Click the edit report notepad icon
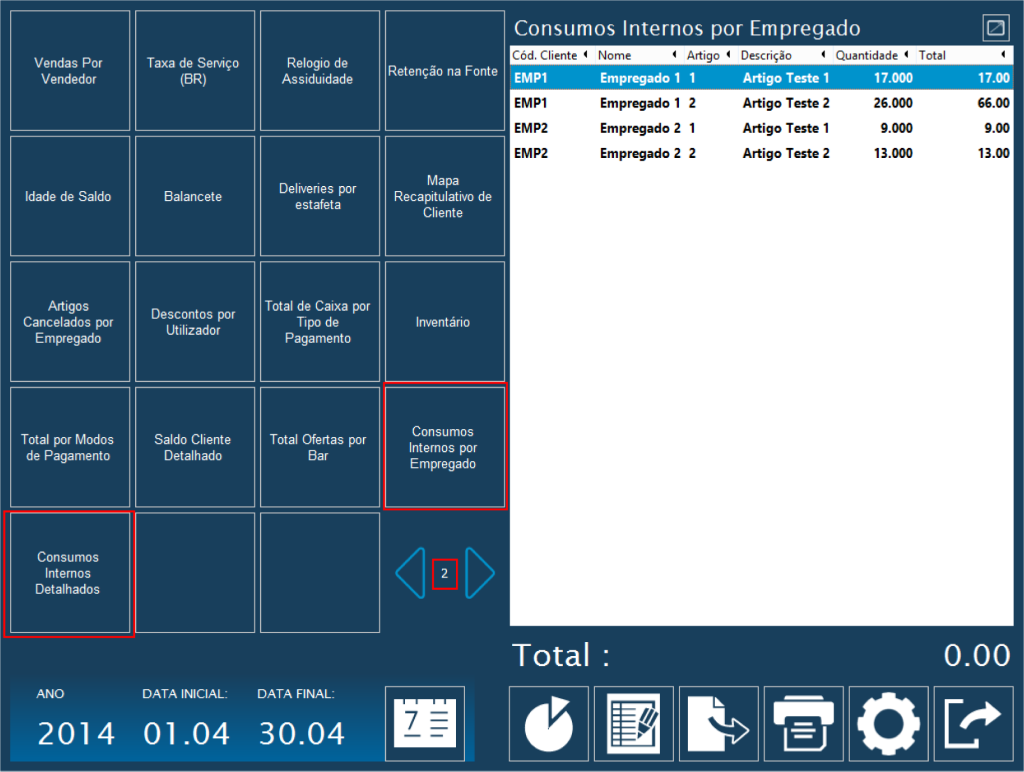 coord(634,724)
